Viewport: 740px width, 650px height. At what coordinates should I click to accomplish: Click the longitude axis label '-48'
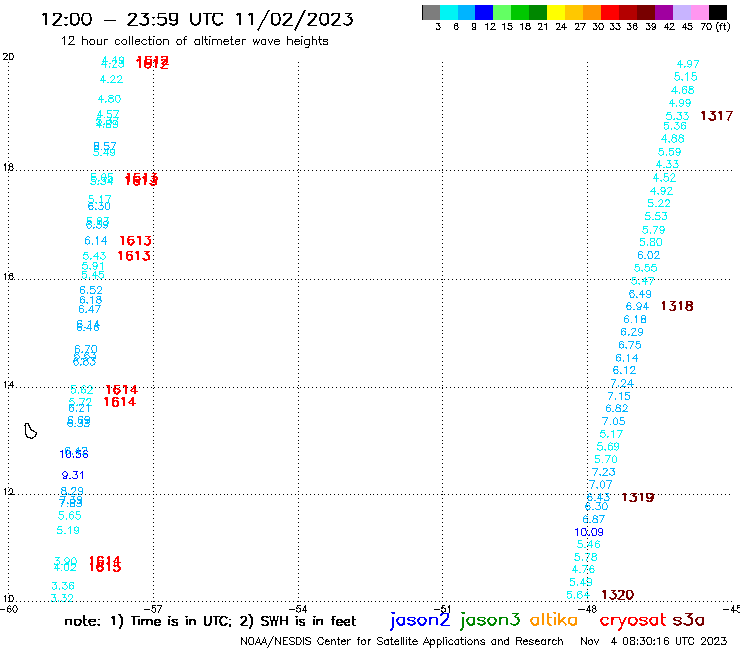pos(588,609)
